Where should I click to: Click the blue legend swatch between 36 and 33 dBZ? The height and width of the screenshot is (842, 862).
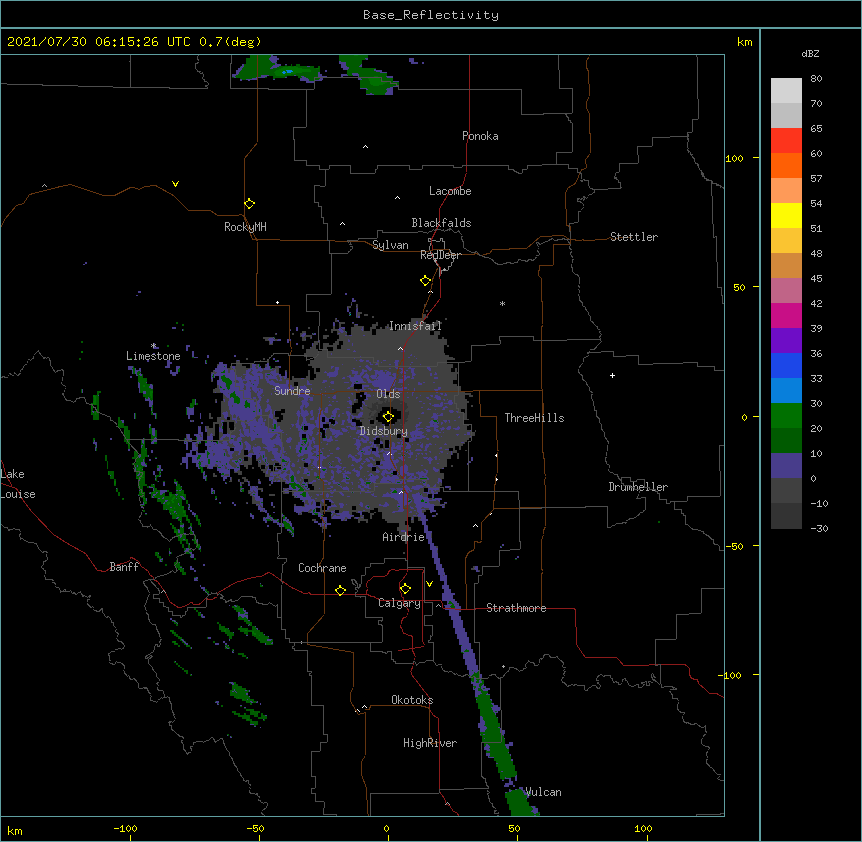786,365
